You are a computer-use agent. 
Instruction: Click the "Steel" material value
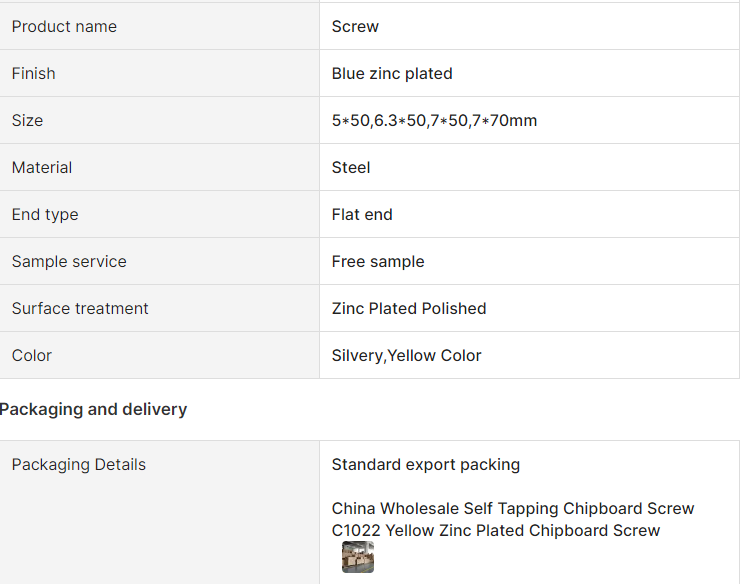pos(351,168)
